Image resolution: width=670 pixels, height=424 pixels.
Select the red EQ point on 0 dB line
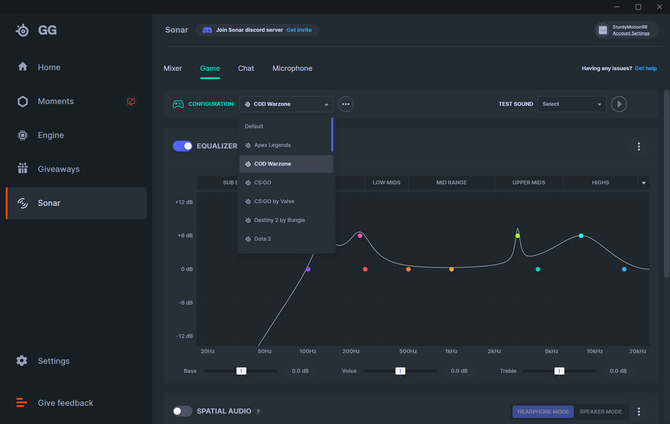365,269
